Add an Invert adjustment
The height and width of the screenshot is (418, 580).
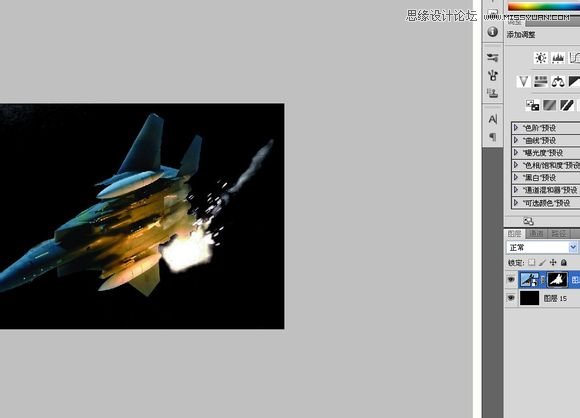532,105
